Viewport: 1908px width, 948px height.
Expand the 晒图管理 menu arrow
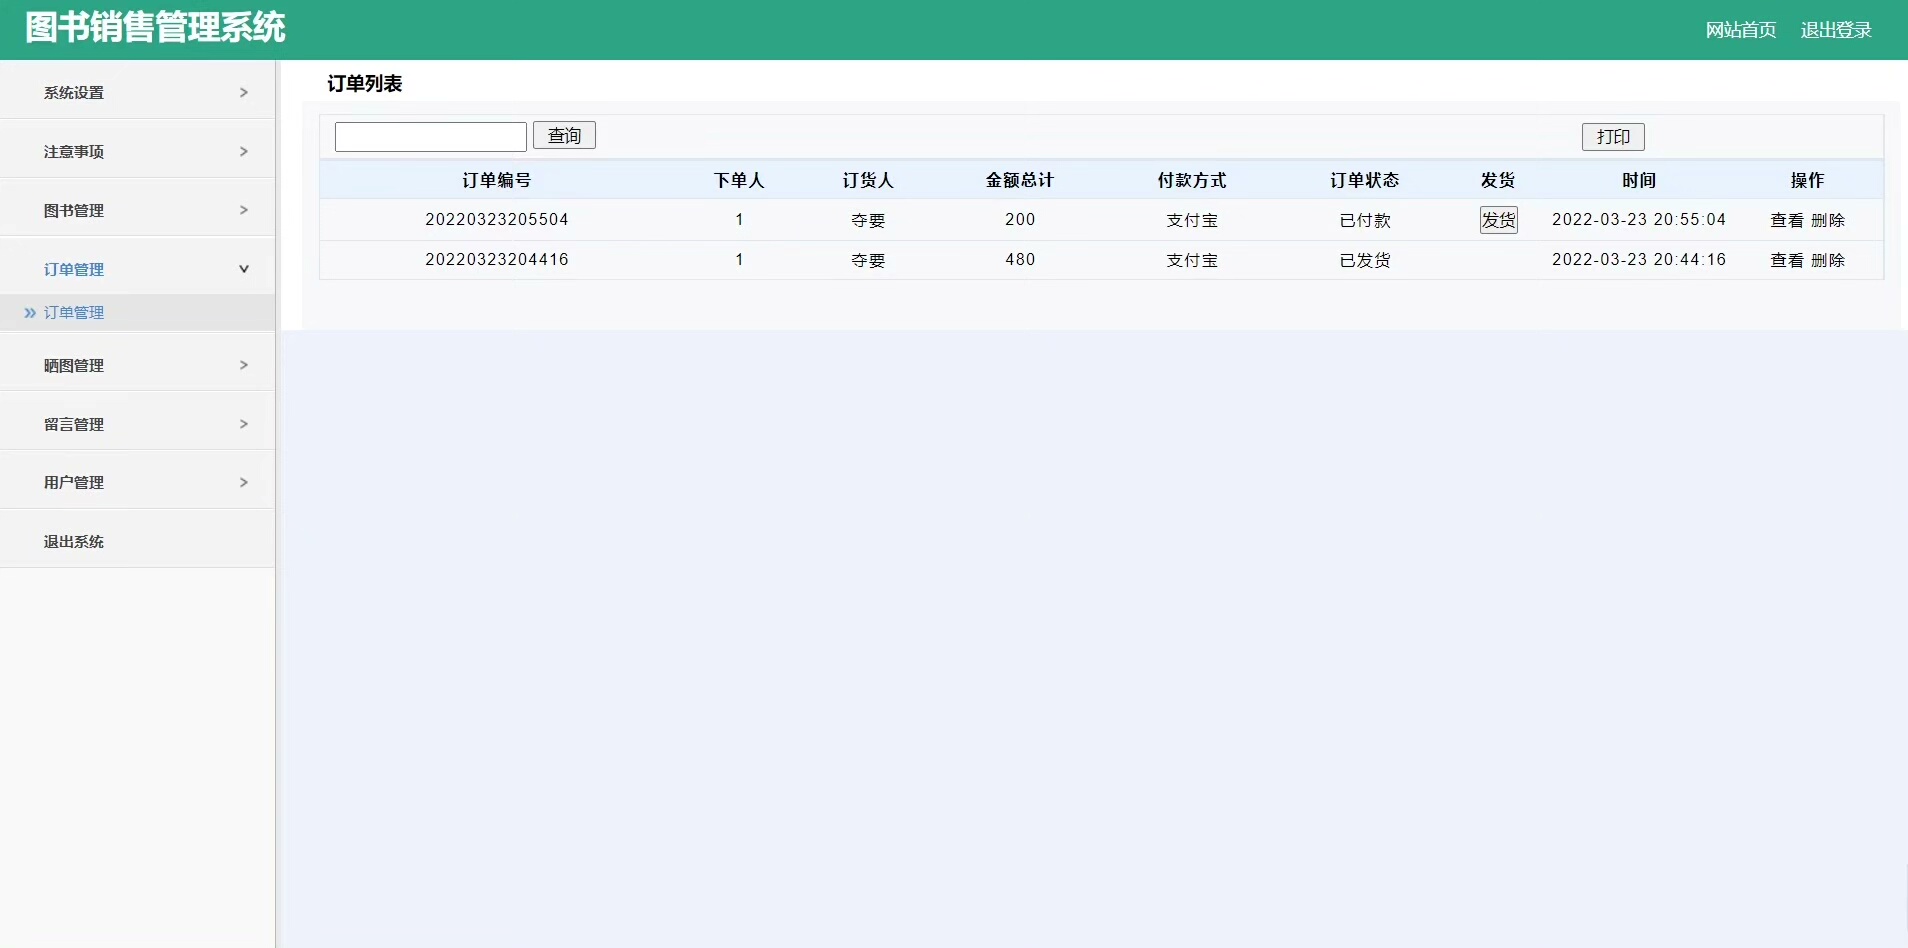(244, 365)
